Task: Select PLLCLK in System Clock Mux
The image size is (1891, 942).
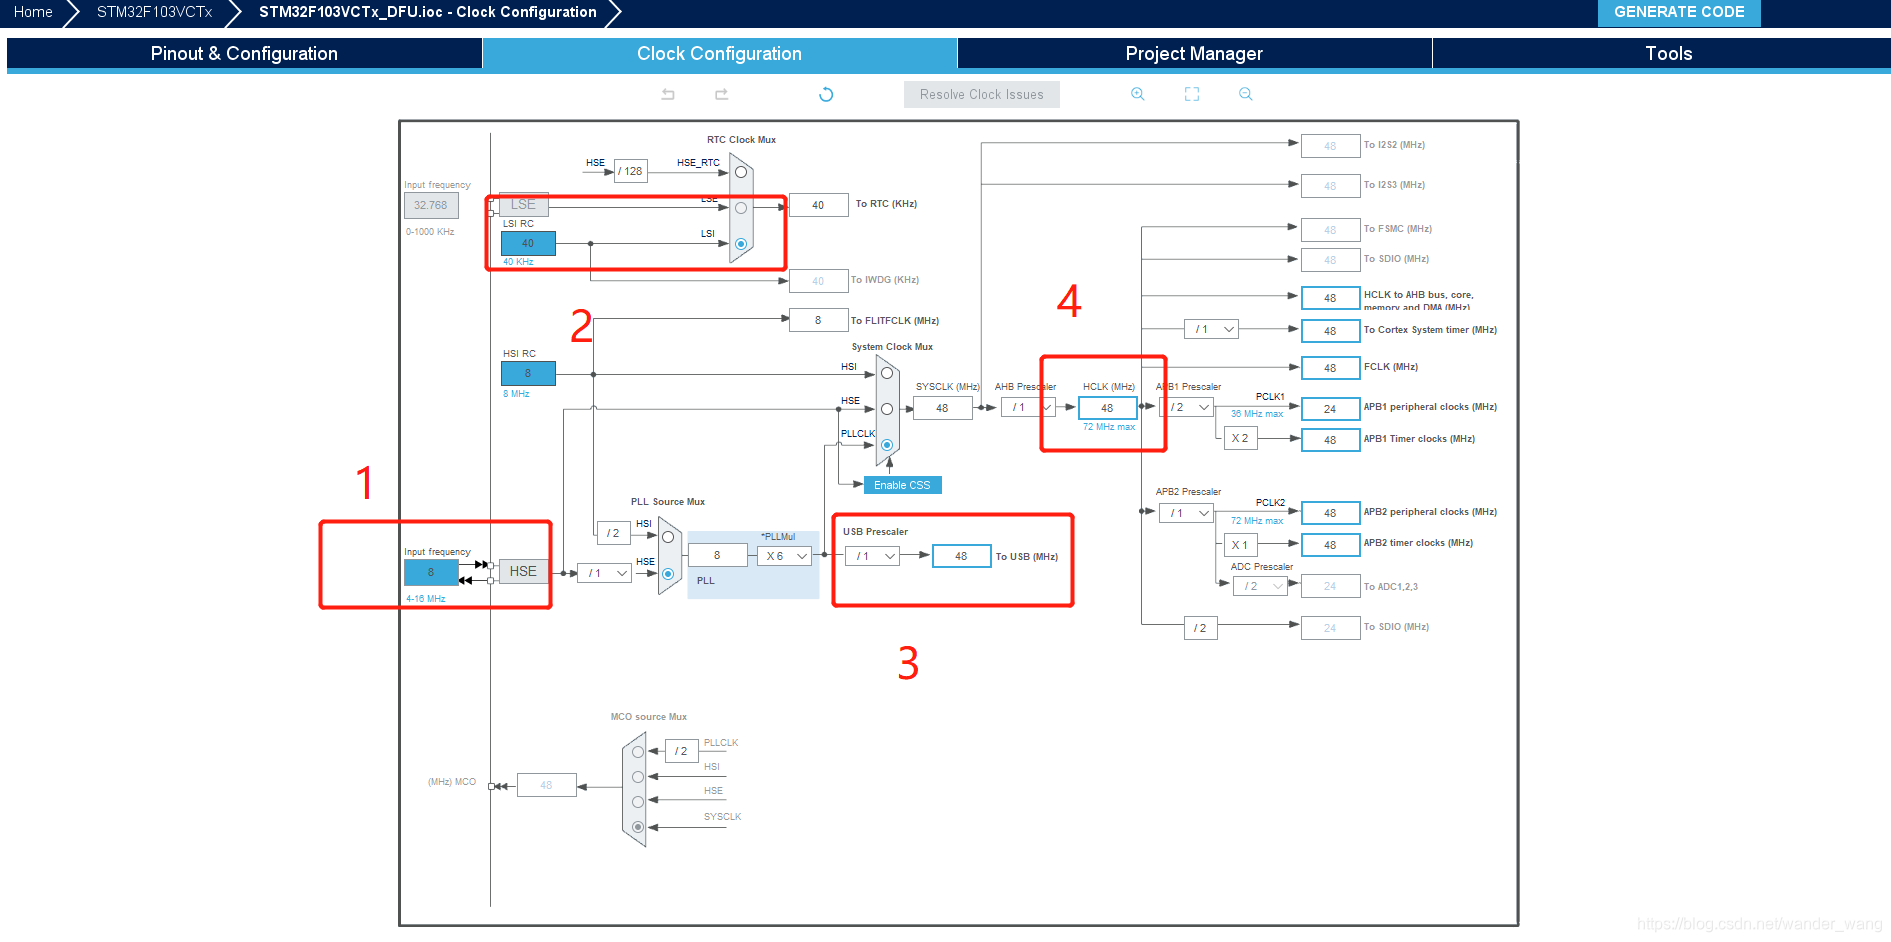Action: pyautogui.click(x=887, y=445)
